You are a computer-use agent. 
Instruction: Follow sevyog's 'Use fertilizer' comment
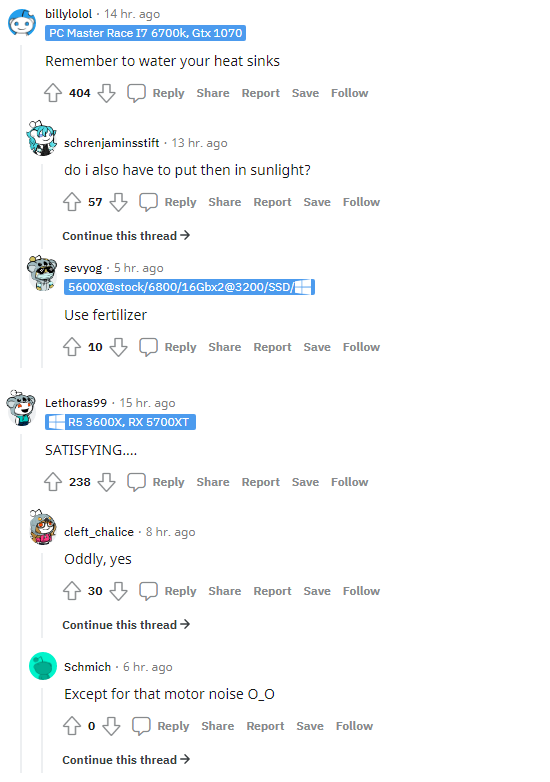pos(362,347)
